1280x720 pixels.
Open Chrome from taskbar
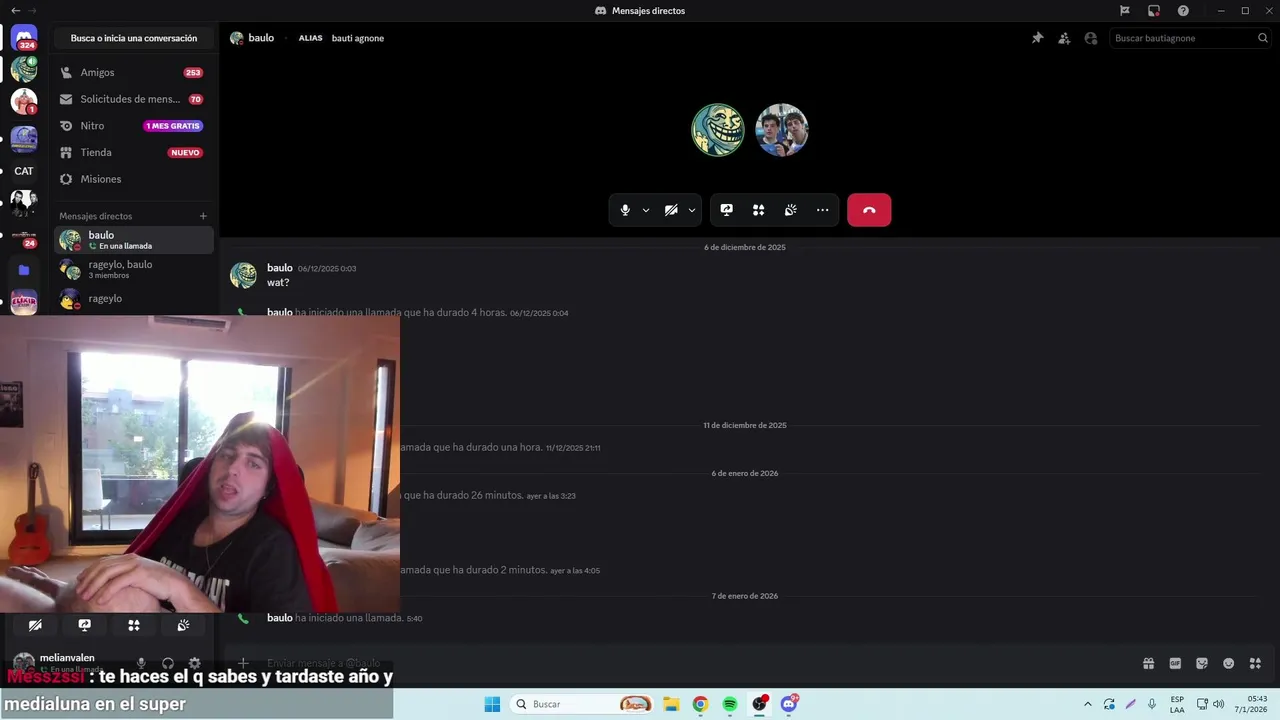pyautogui.click(x=700, y=704)
